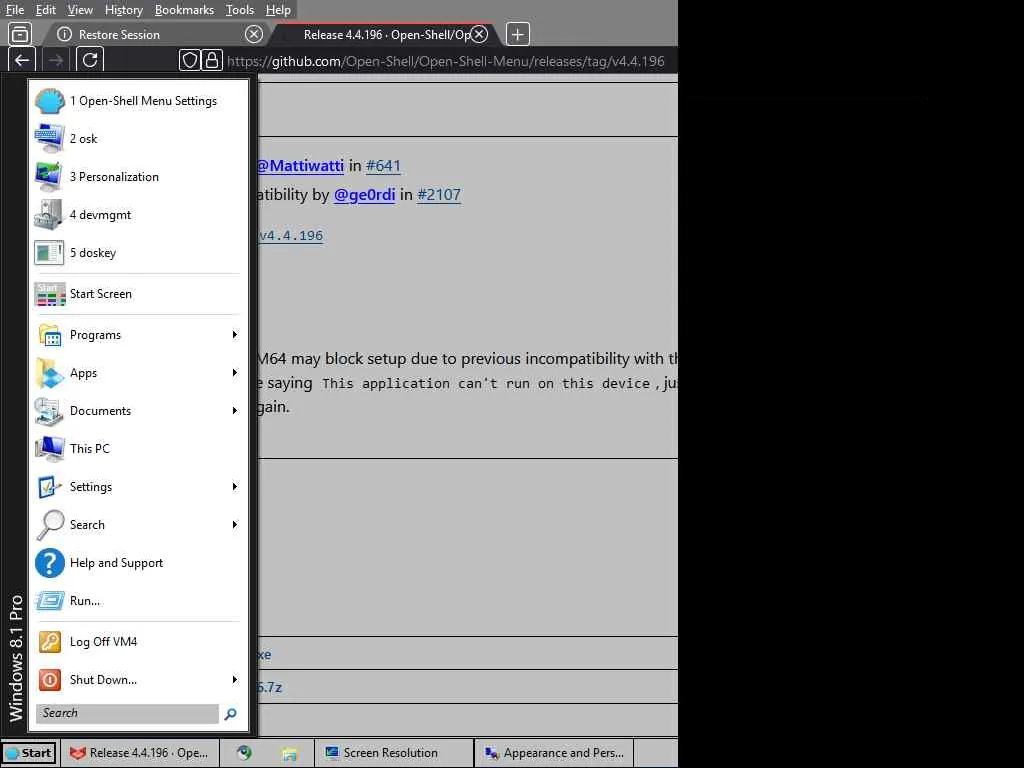1024x768 pixels.
Task: Open File Explorer icon on taskbar
Action: [x=289, y=753]
